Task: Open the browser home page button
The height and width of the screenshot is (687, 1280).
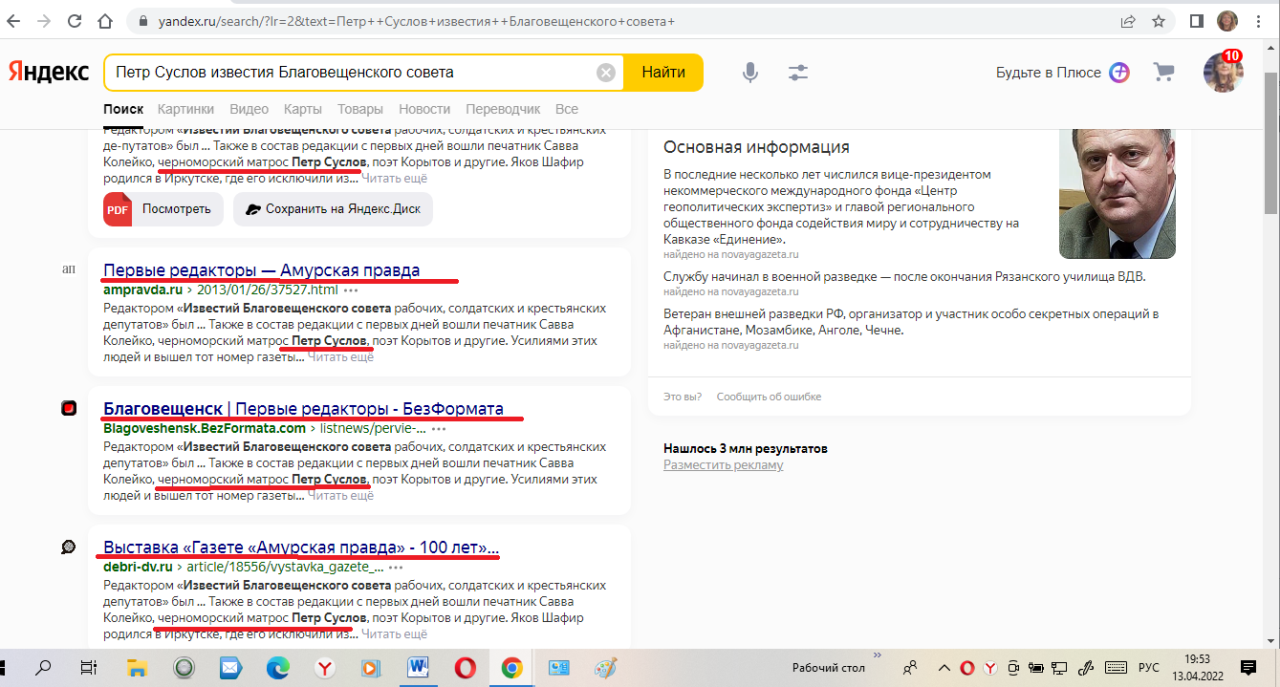Action: pyautogui.click(x=104, y=20)
